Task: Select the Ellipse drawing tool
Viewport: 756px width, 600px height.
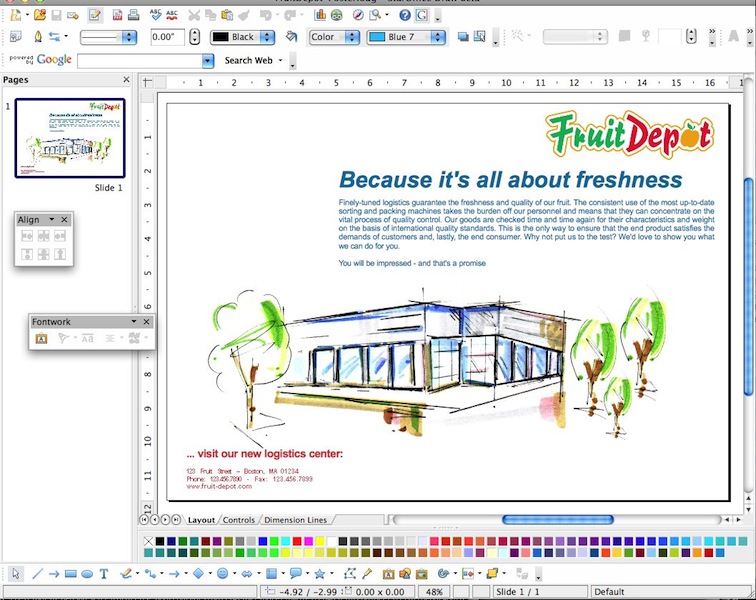Action: coord(87,574)
